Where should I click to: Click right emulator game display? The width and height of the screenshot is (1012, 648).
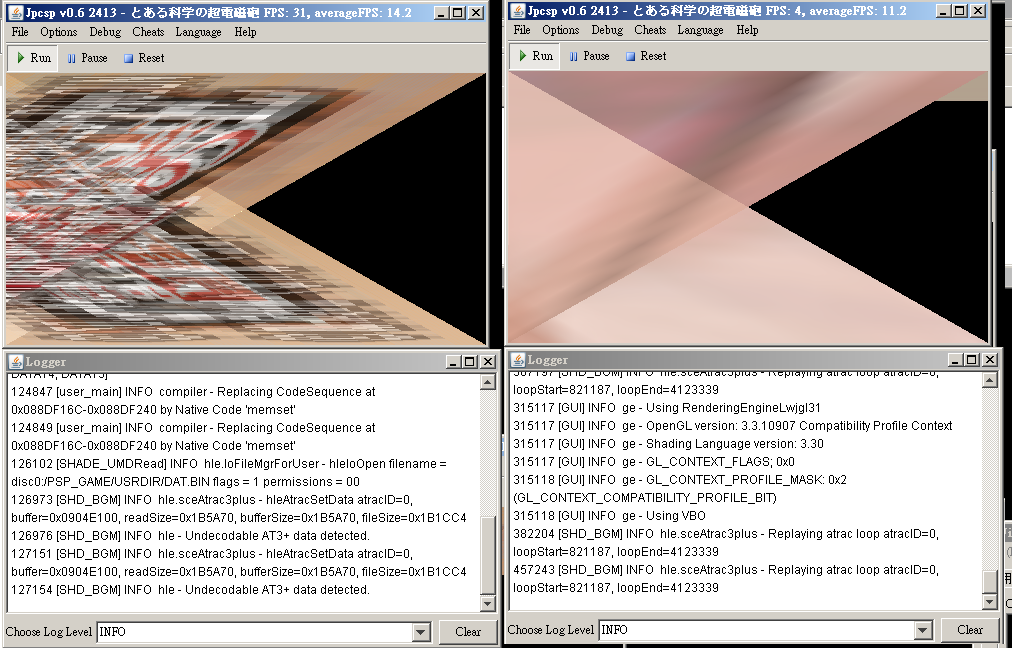pyautogui.click(x=748, y=207)
